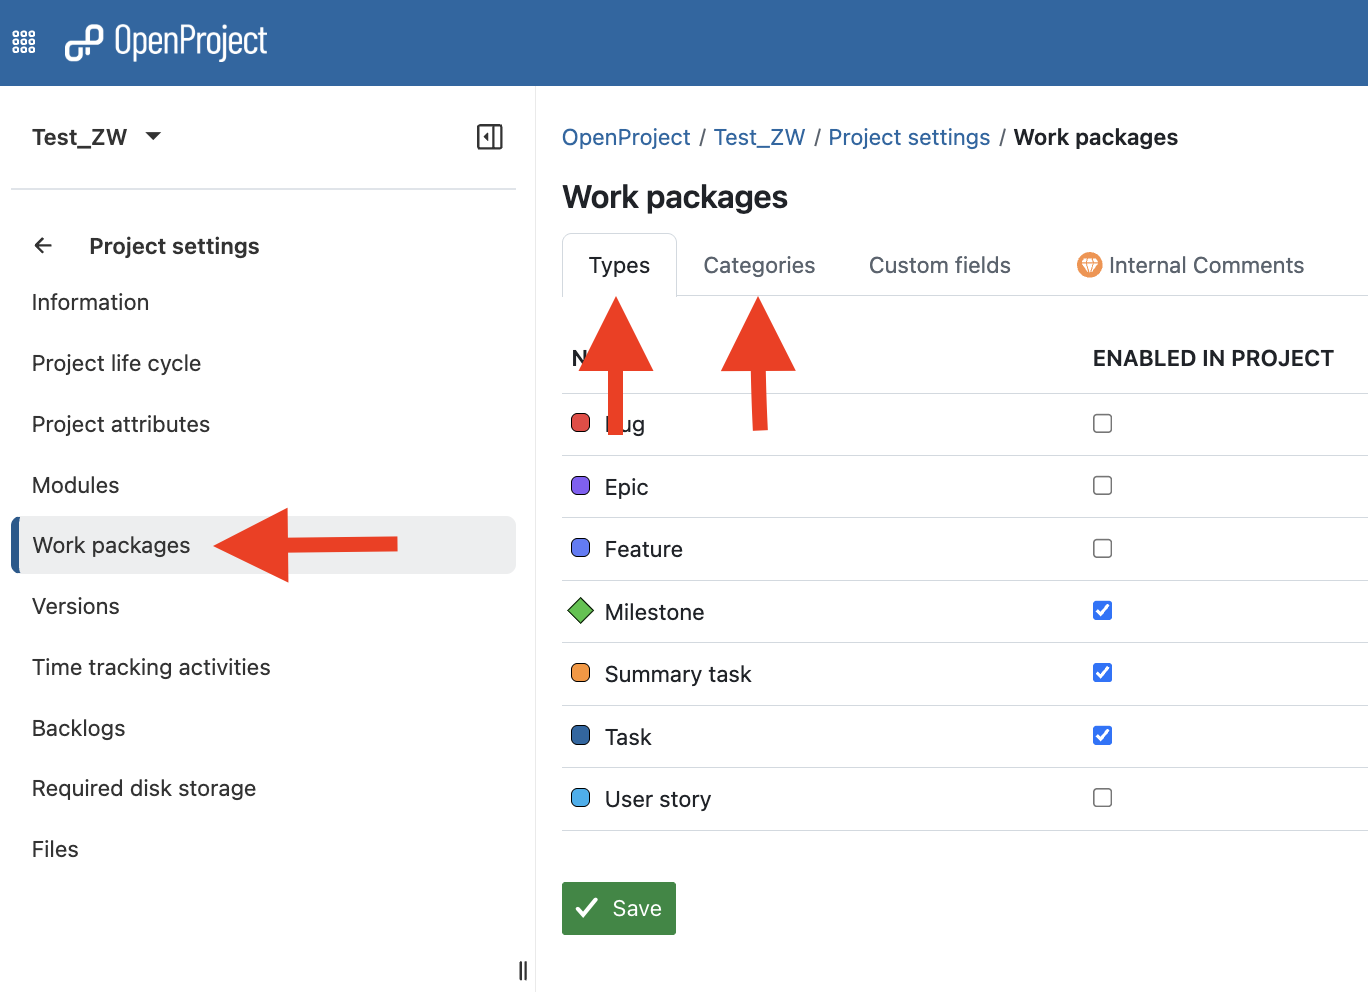1368x992 pixels.
Task: Click the green Milestone diamond icon
Action: tap(580, 611)
